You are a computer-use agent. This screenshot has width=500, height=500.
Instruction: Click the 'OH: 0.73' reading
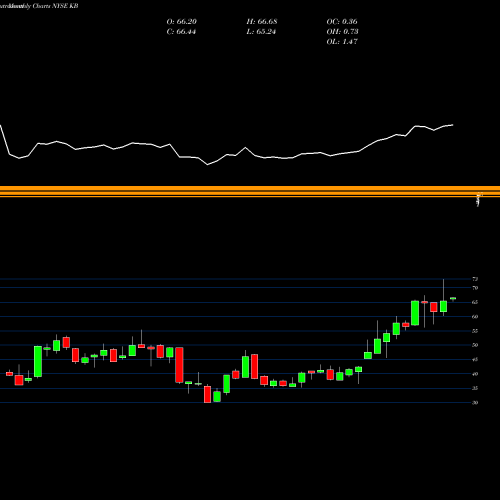coord(342,32)
